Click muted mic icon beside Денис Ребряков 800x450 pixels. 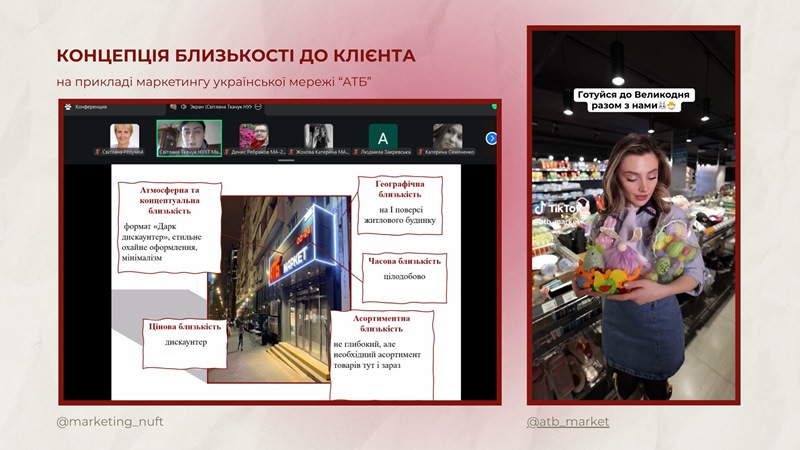pyautogui.click(x=227, y=152)
